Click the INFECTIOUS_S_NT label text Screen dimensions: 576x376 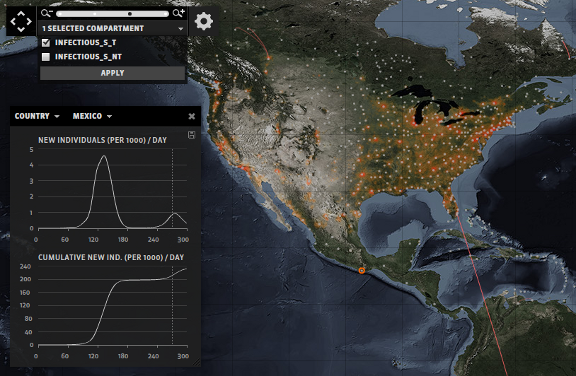click(x=88, y=57)
